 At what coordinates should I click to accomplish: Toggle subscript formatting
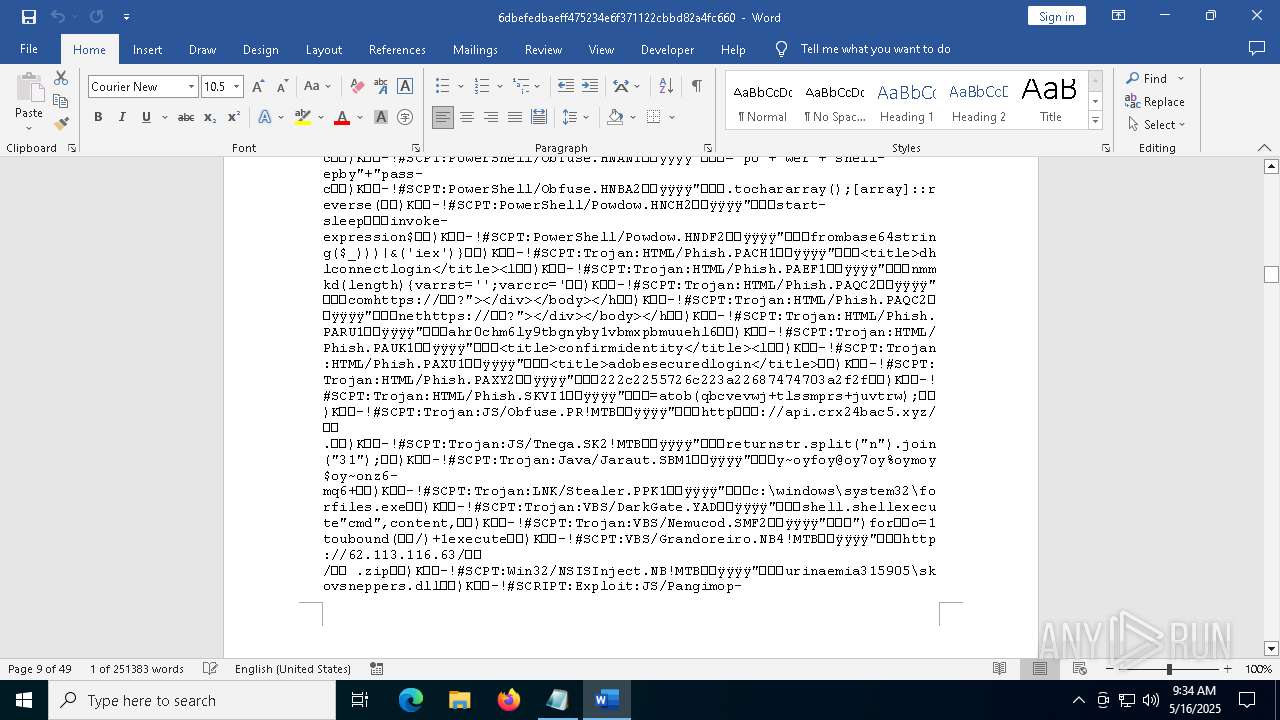coord(210,117)
